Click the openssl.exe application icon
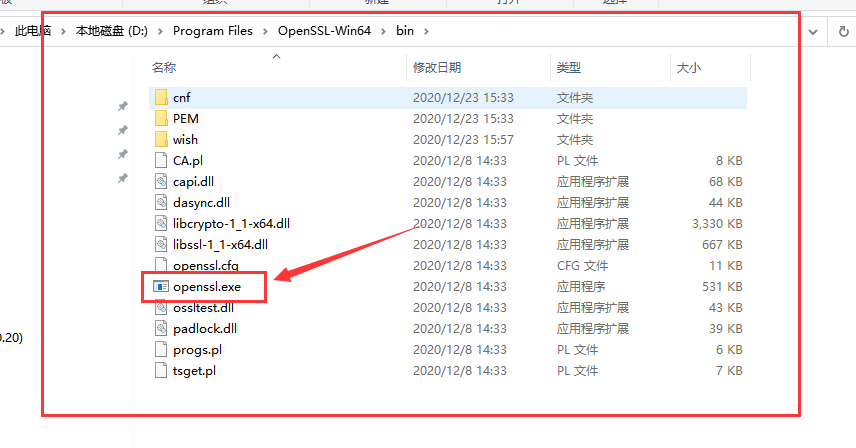This screenshot has height=448, width=856. point(161,286)
